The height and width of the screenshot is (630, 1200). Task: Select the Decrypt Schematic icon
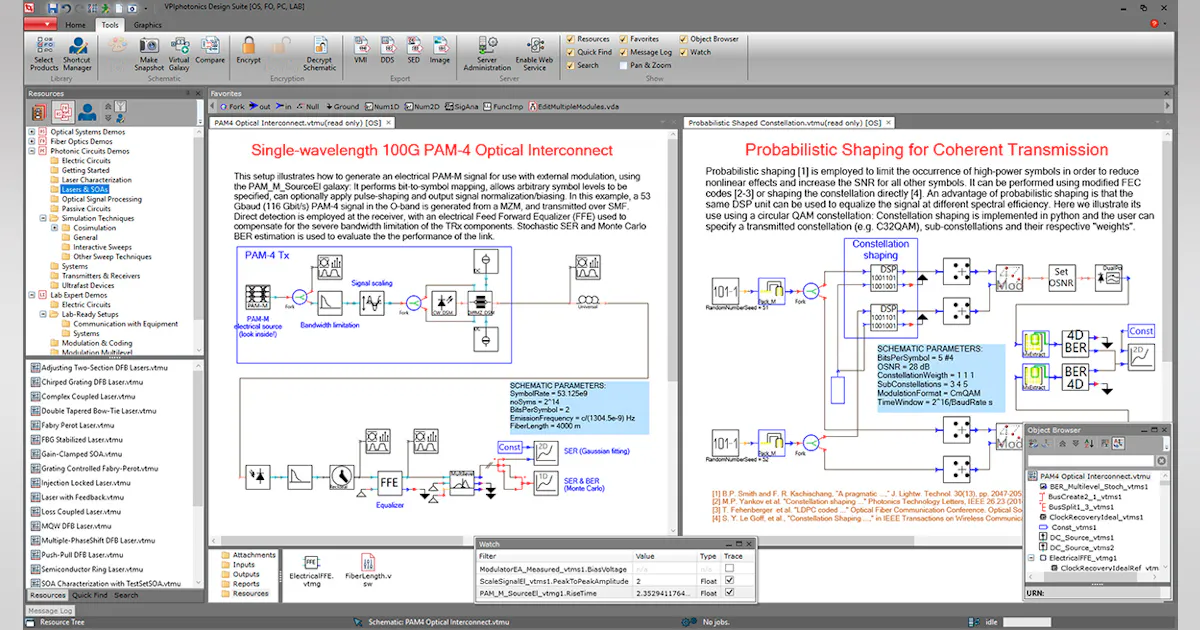tap(320, 52)
